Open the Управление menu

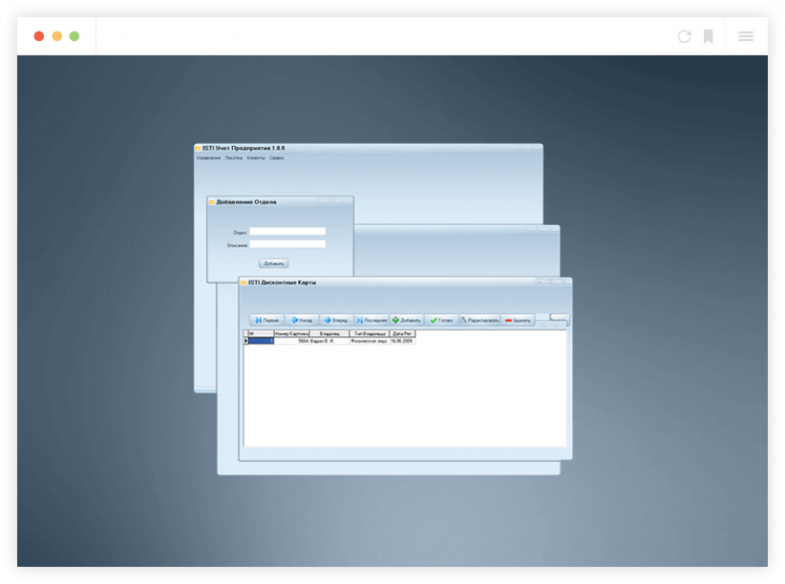point(208,158)
